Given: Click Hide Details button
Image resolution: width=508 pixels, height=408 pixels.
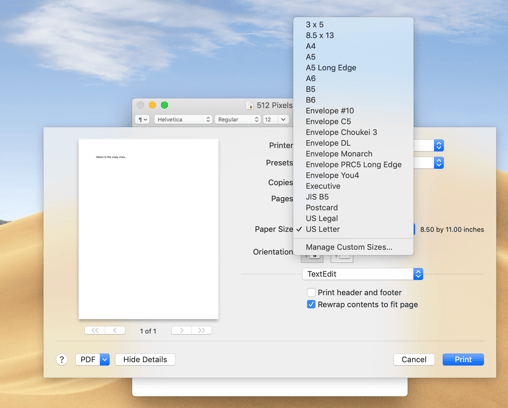Looking at the screenshot, I should [145, 359].
